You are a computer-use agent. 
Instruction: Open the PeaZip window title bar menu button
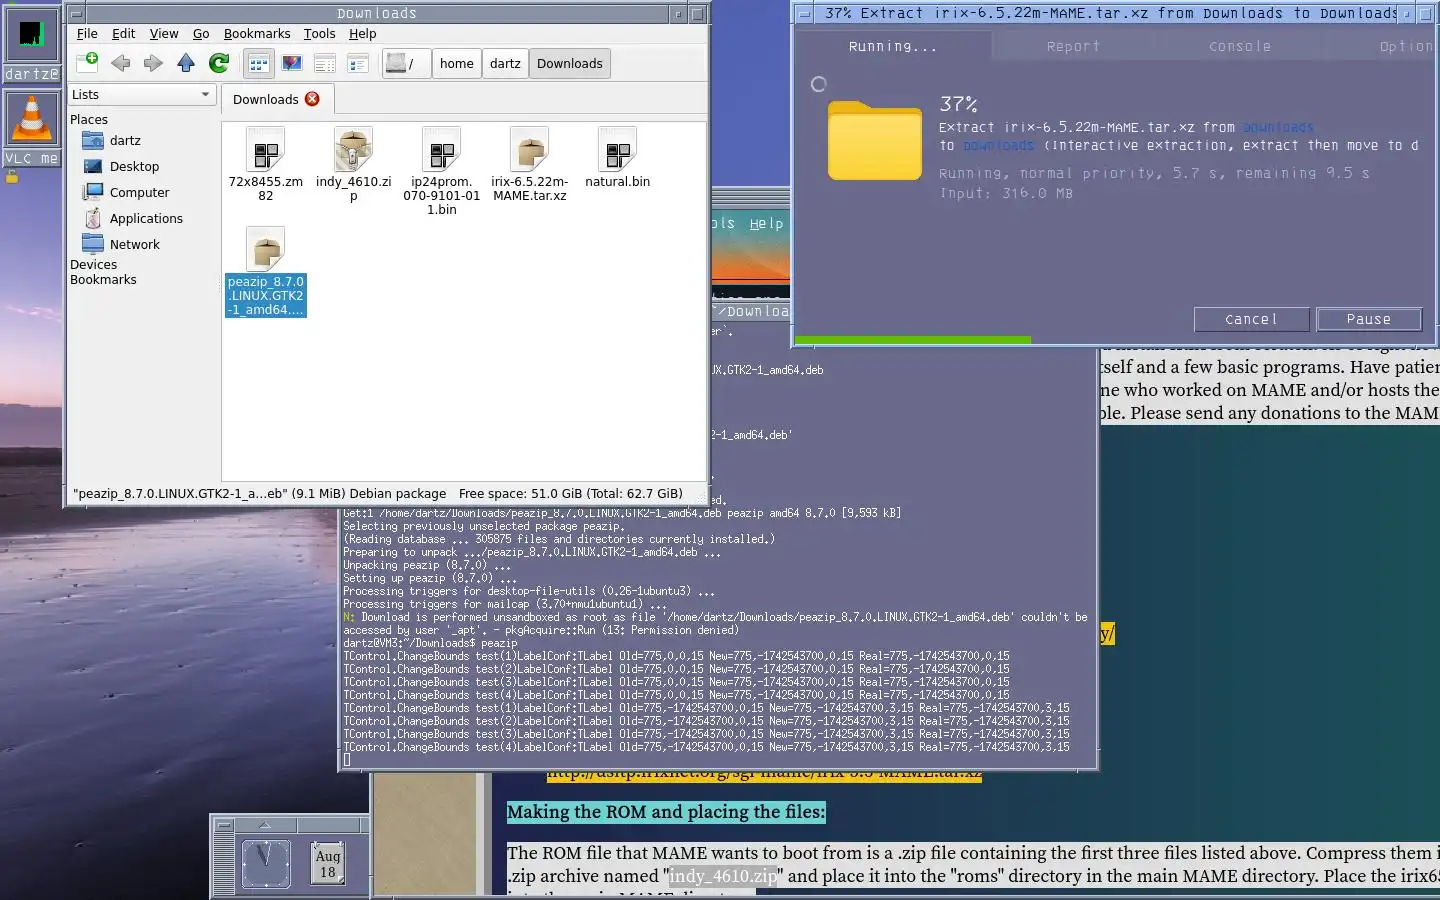click(x=804, y=14)
